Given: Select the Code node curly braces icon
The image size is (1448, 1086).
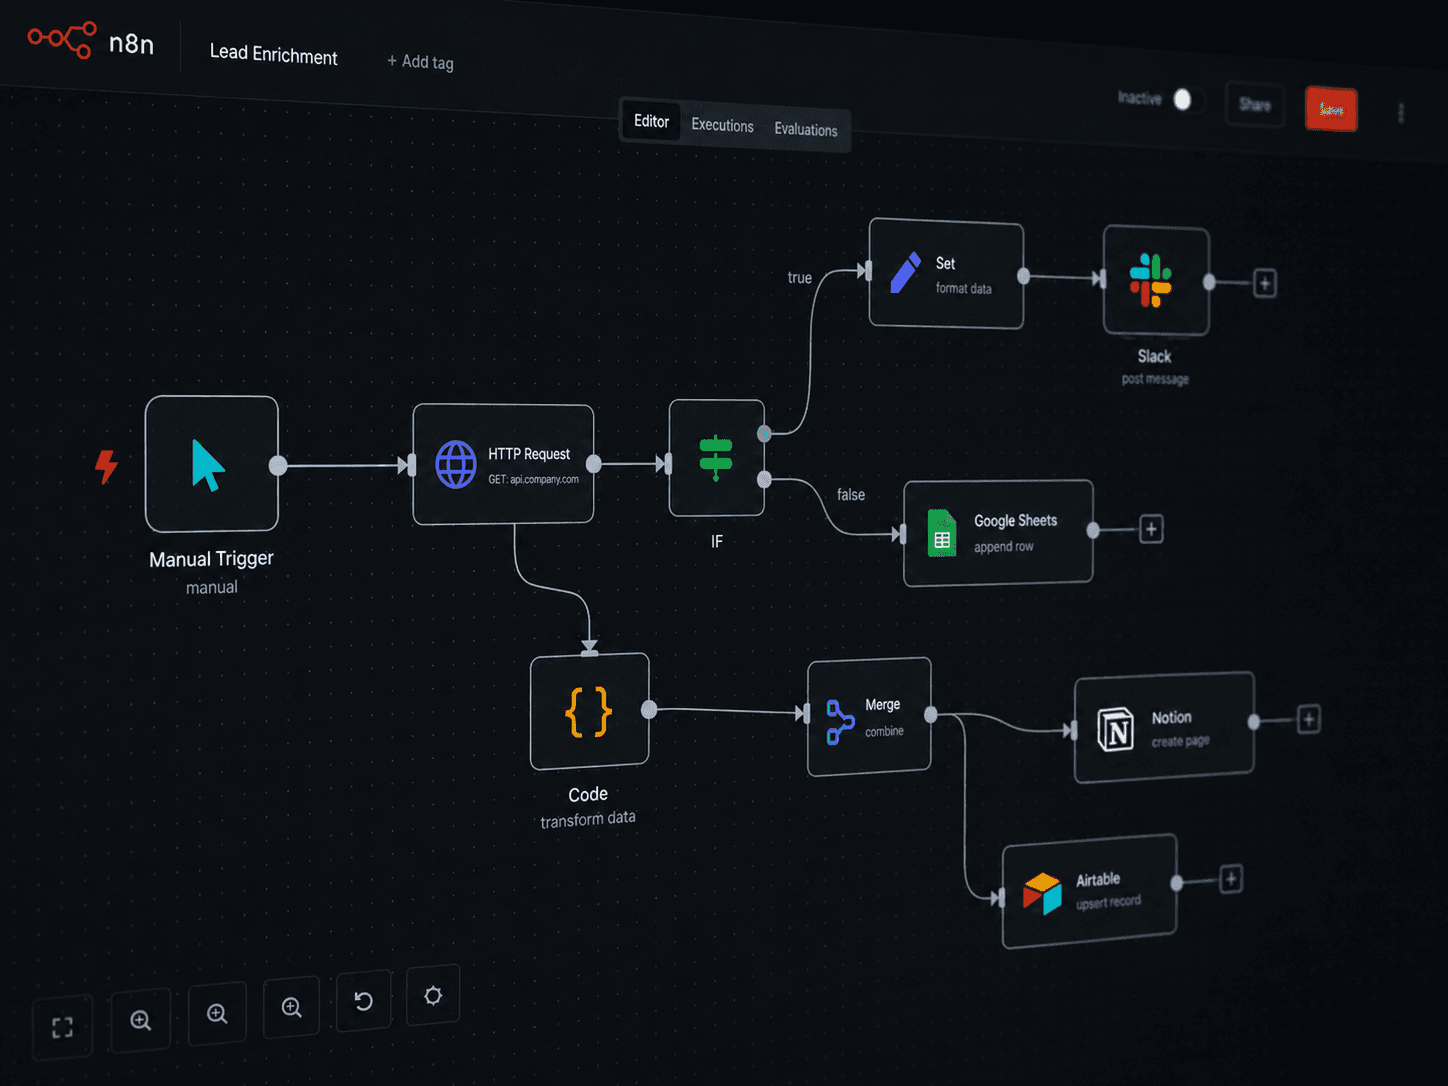Looking at the screenshot, I should pyautogui.click(x=588, y=712).
